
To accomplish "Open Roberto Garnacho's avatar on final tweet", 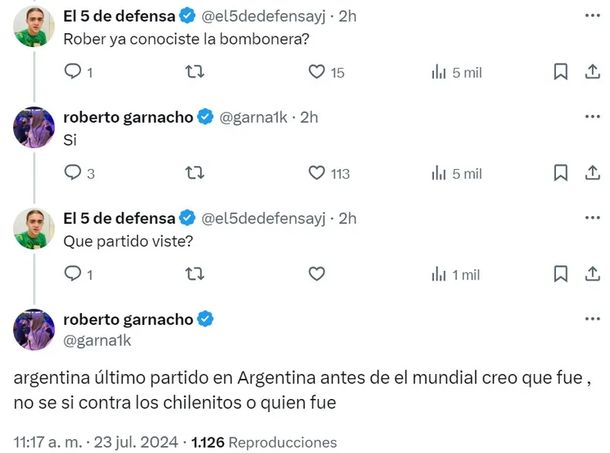I will point(33,329).
